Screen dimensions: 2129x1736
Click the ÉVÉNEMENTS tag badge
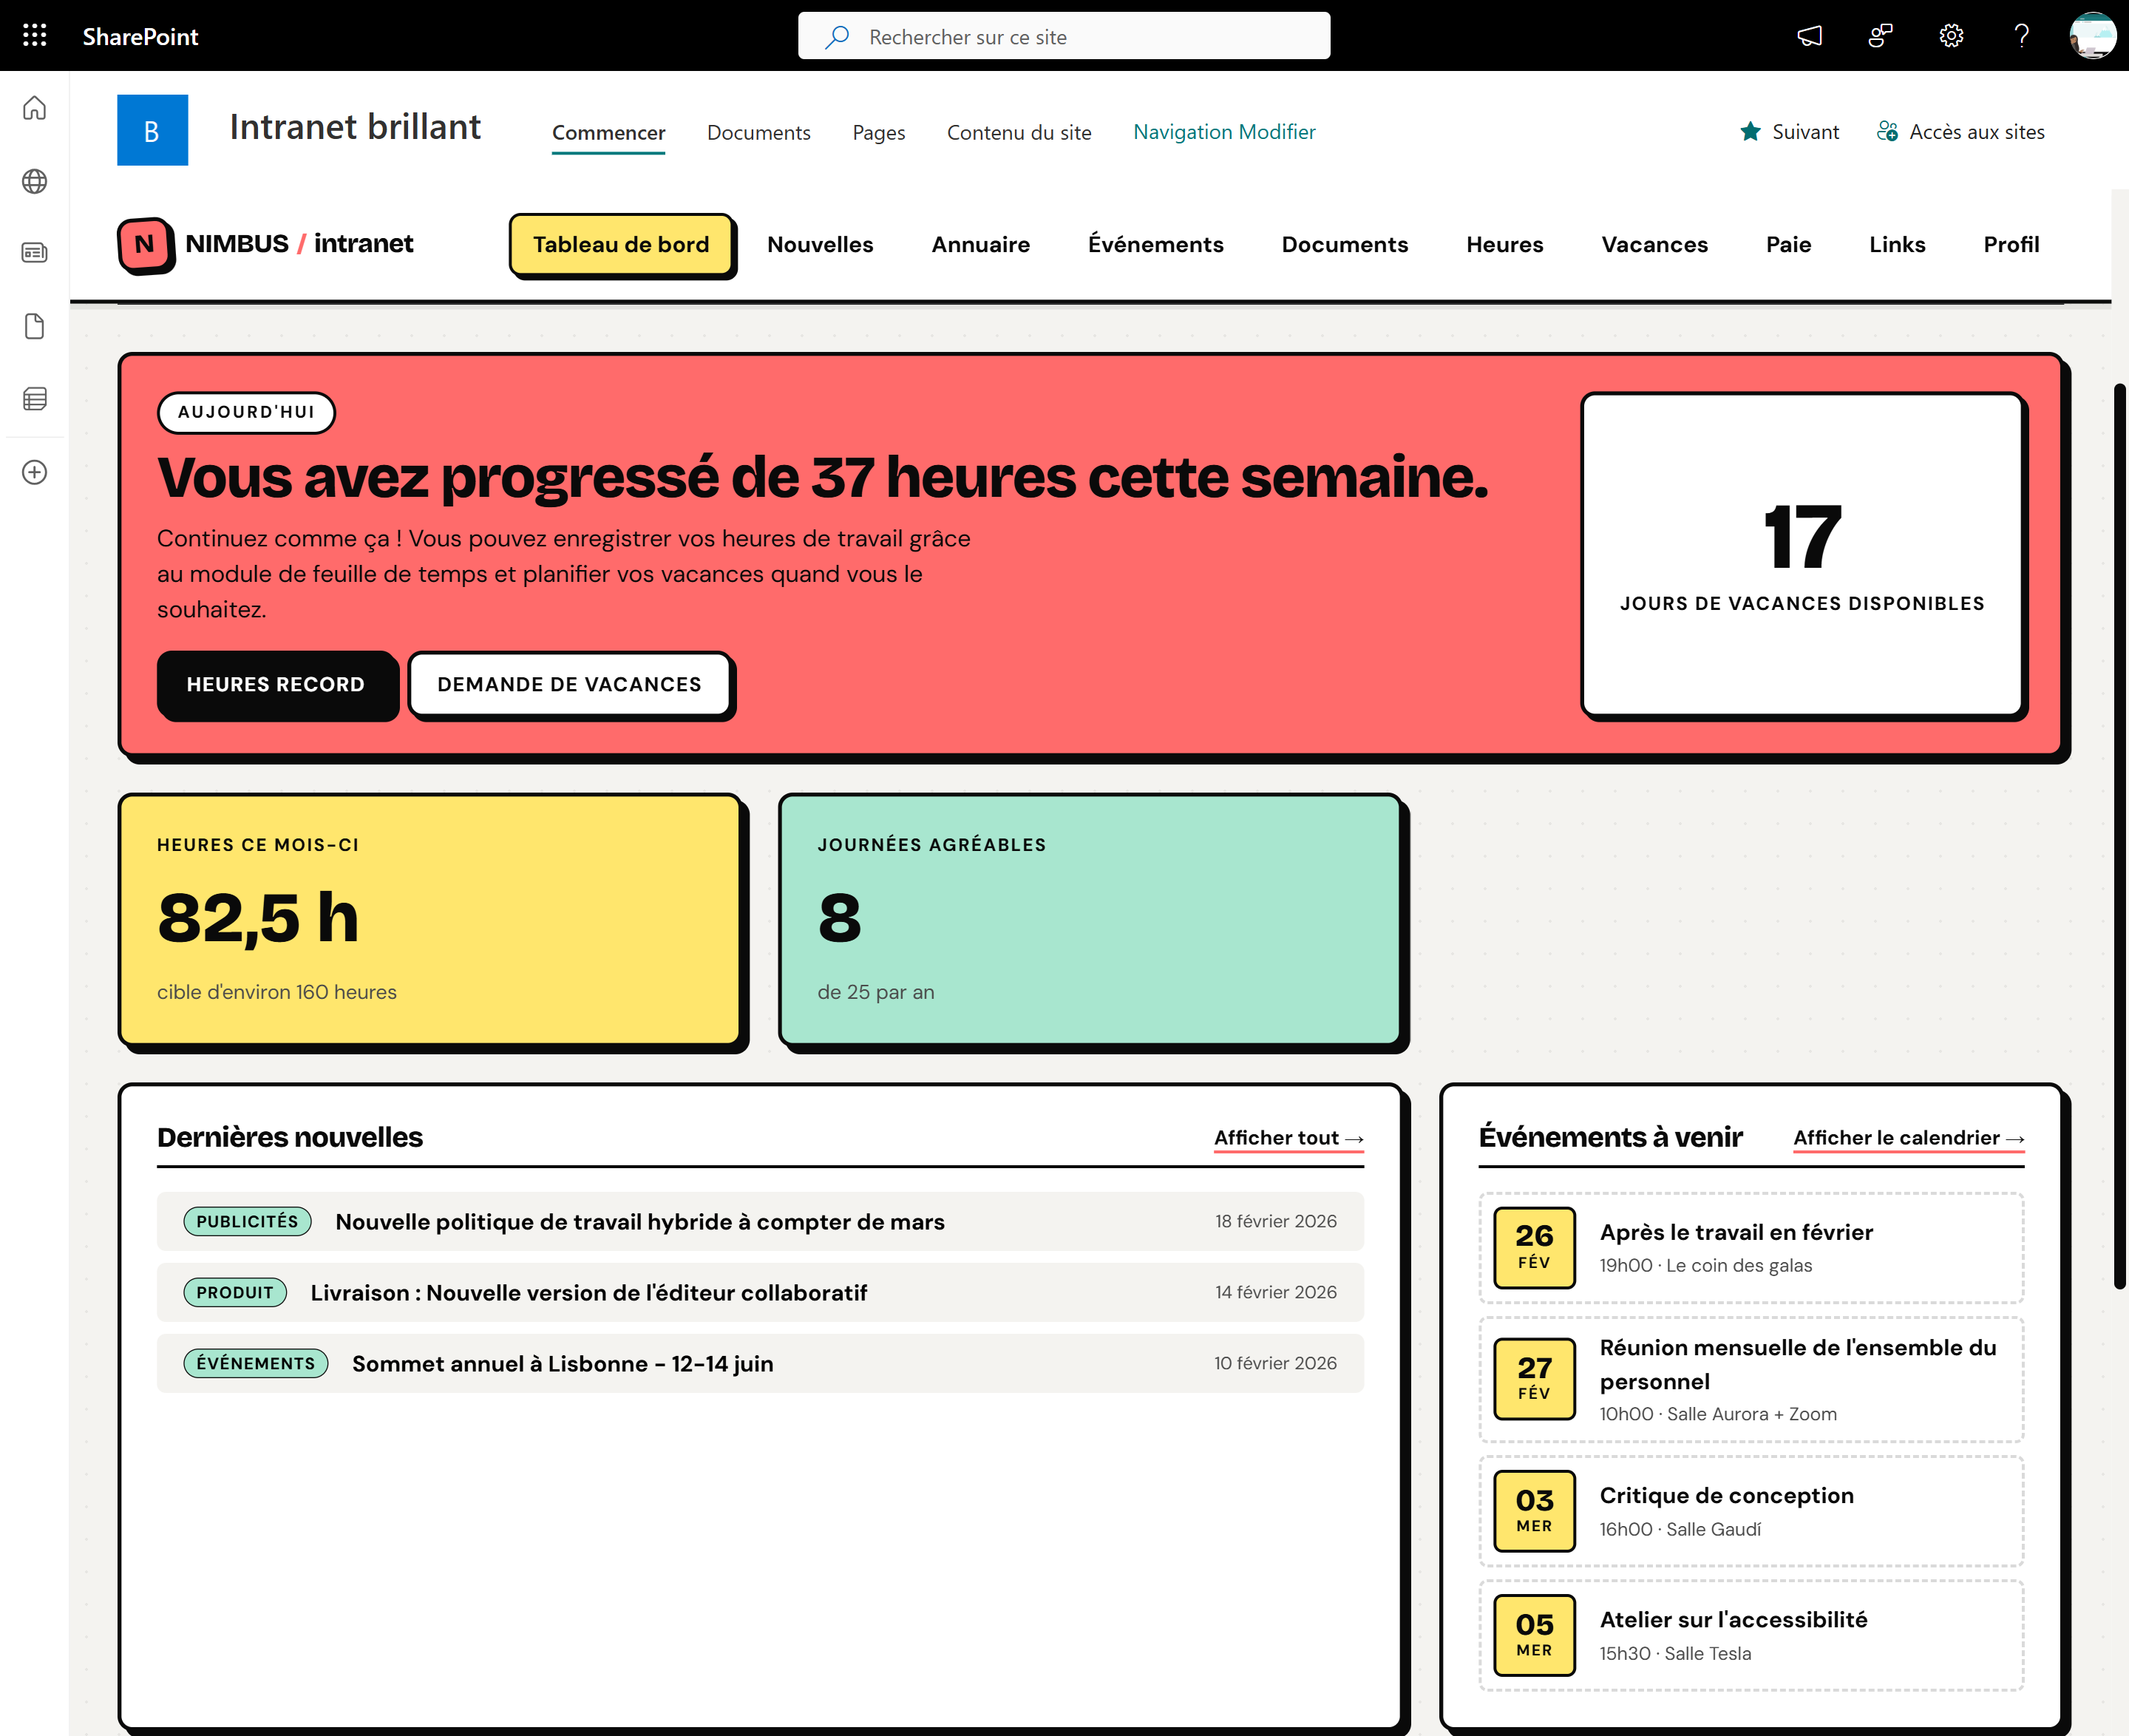(256, 1363)
